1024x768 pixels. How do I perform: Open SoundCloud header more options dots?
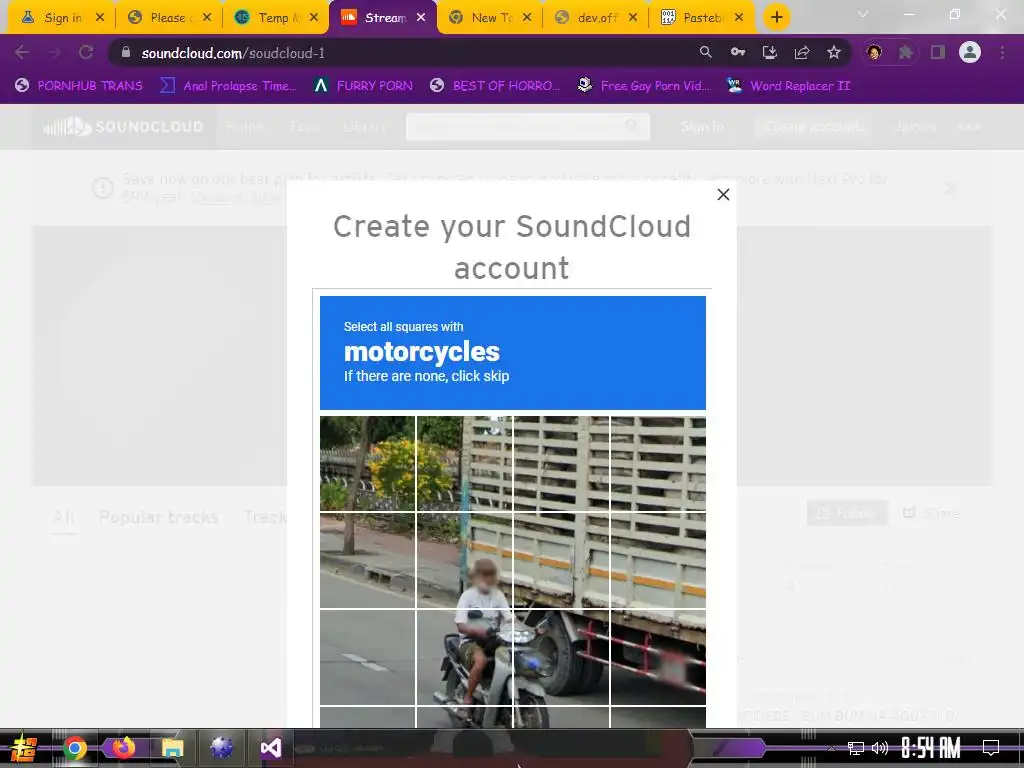tap(969, 127)
